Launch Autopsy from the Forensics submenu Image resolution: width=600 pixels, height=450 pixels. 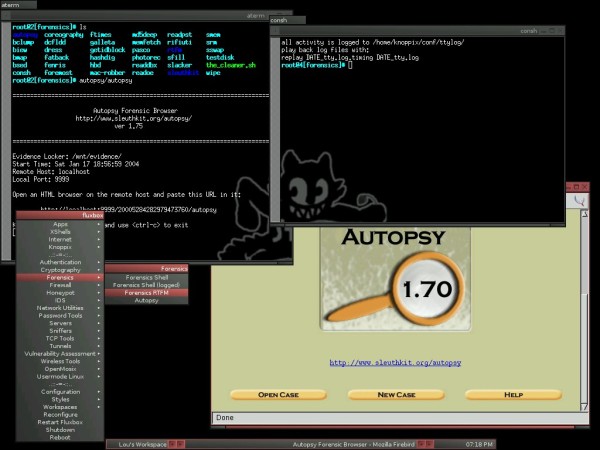(x=147, y=300)
